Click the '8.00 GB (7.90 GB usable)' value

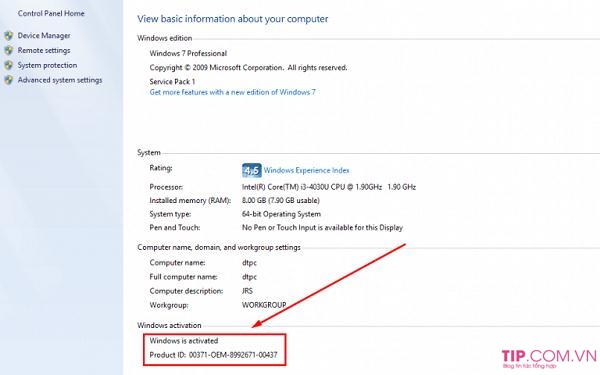[280, 201]
